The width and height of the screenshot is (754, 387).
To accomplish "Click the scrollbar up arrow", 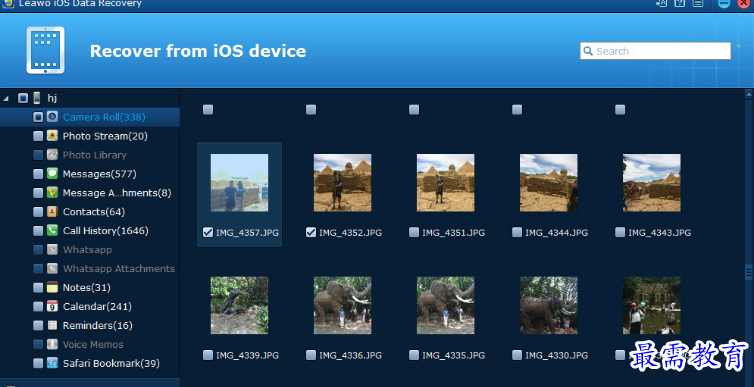I will point(749,94).
